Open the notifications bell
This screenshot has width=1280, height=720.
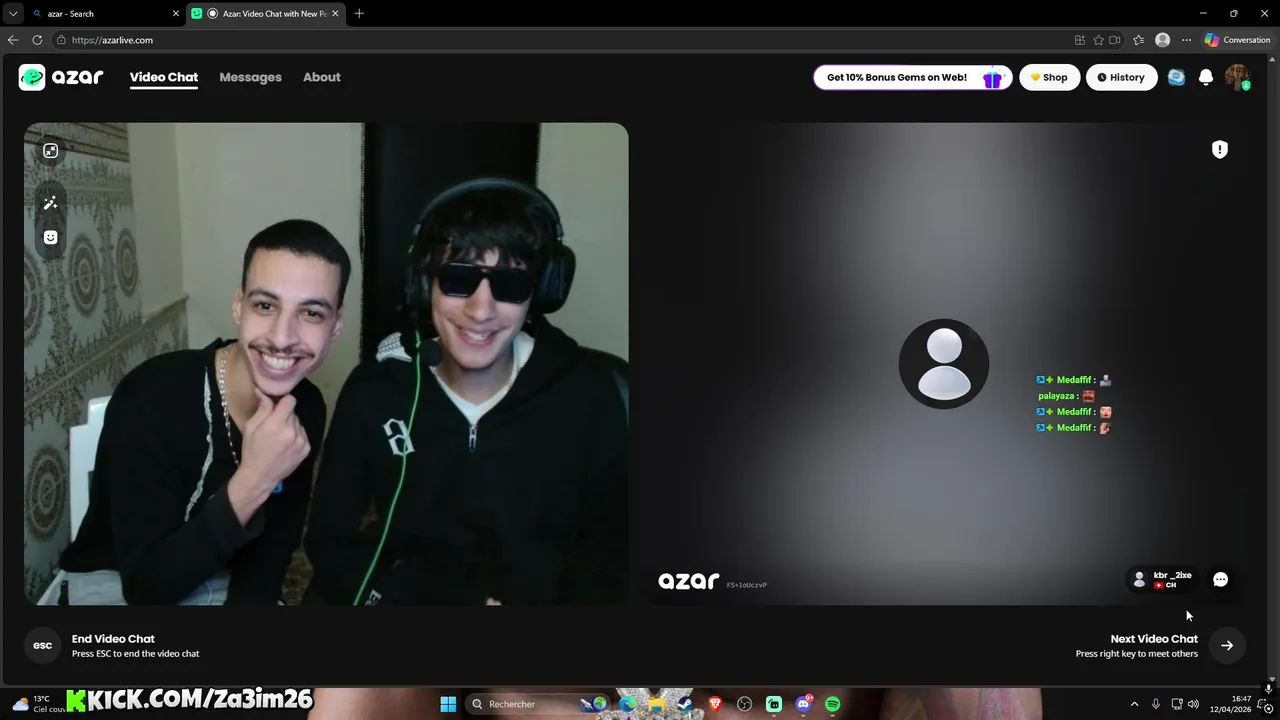pos(1206,77)
